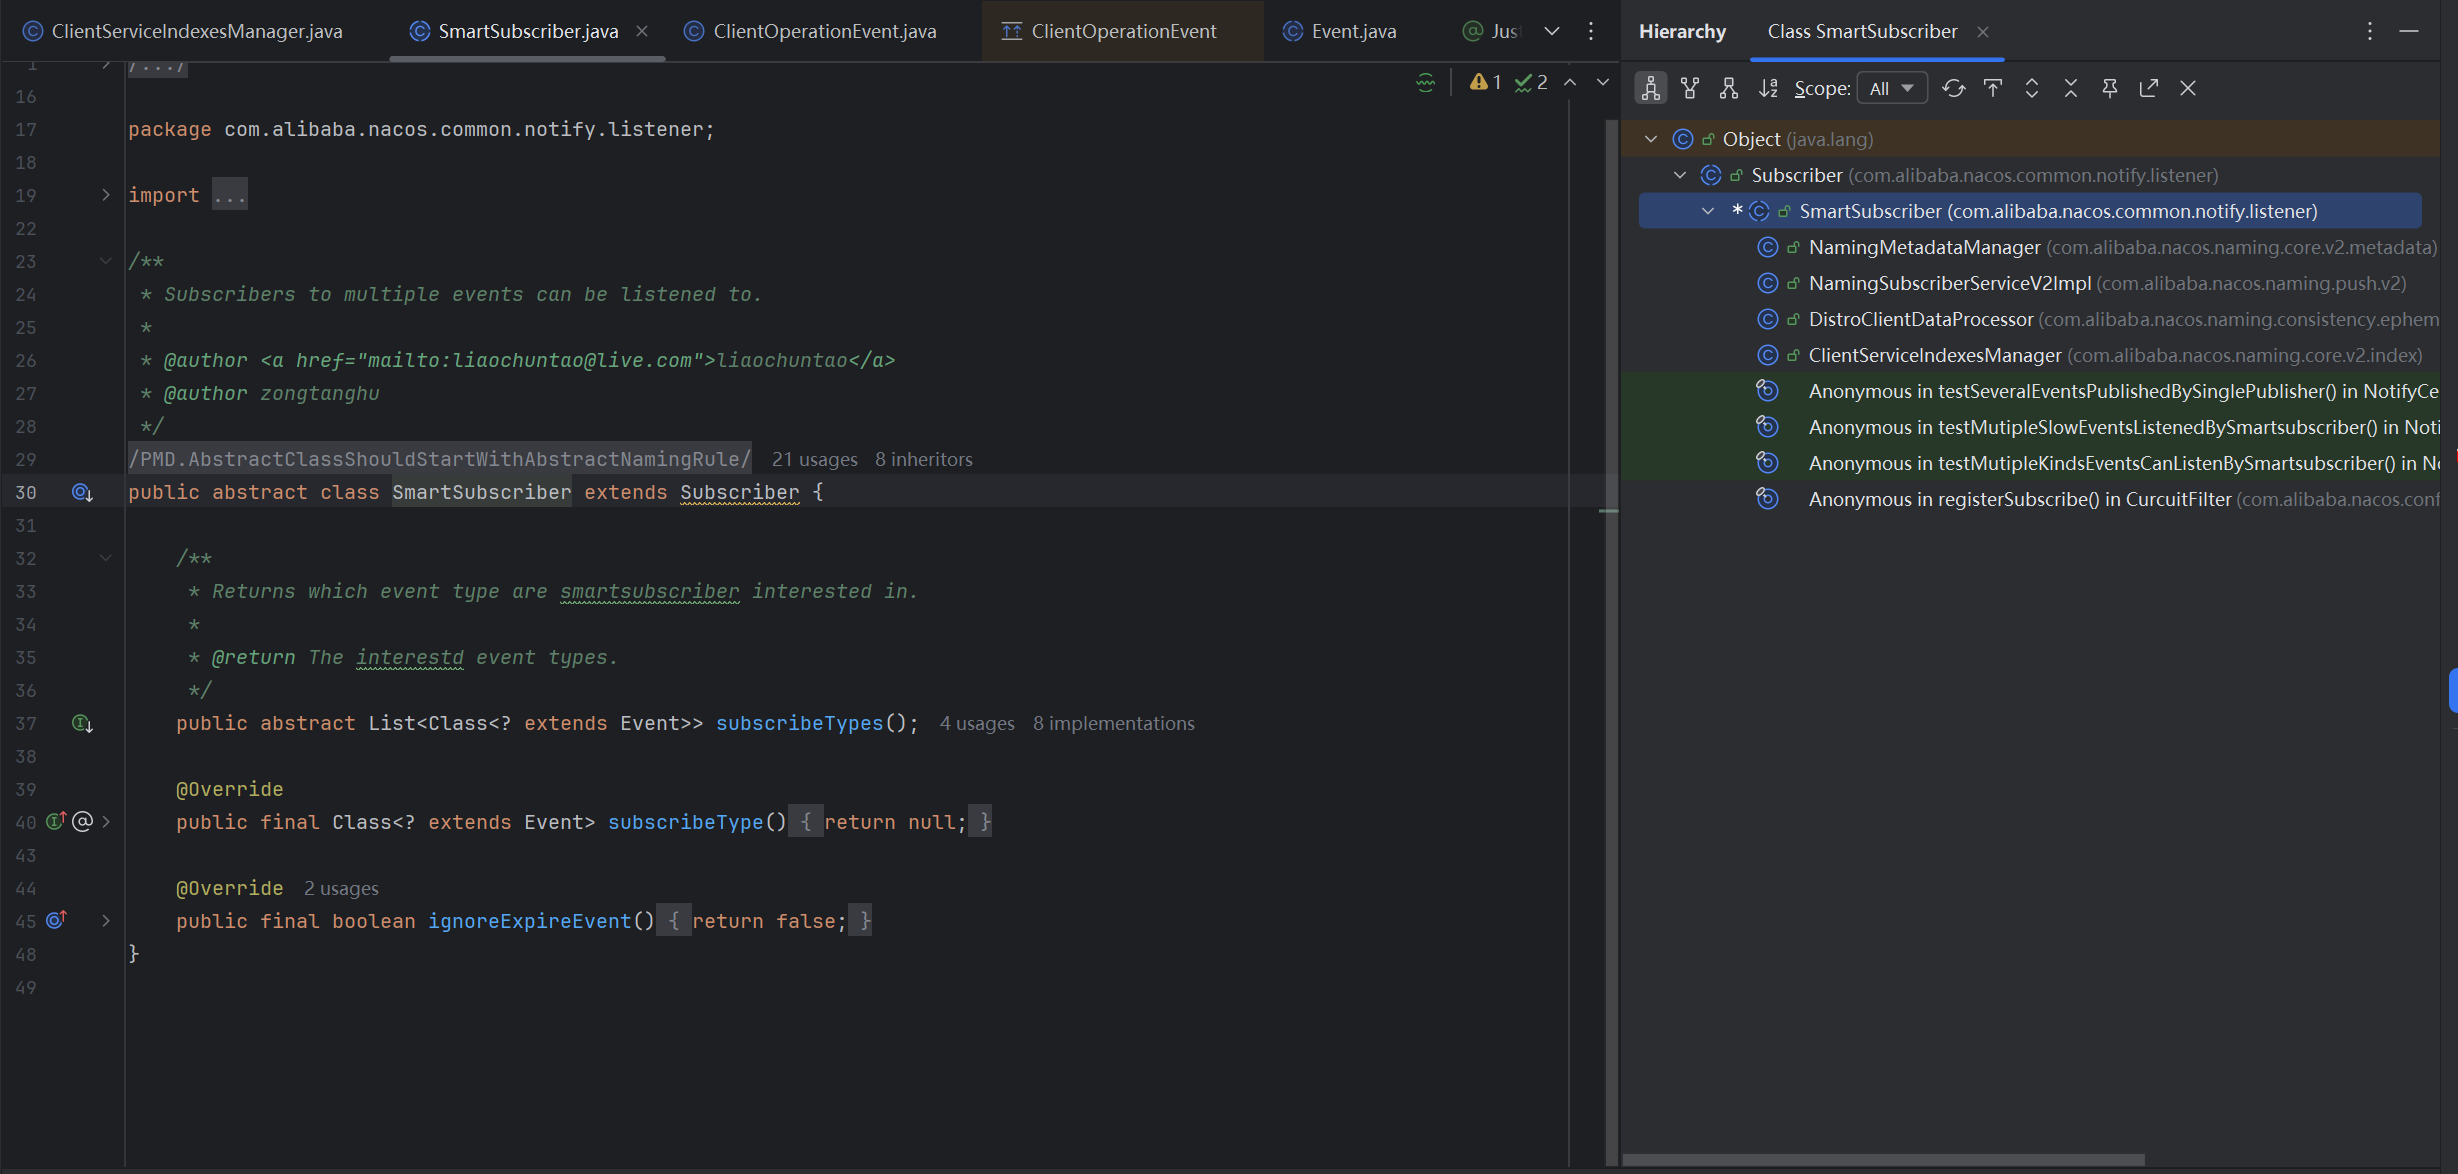
Task: Click the 21 usages hint link
Action: coord(814,459)
